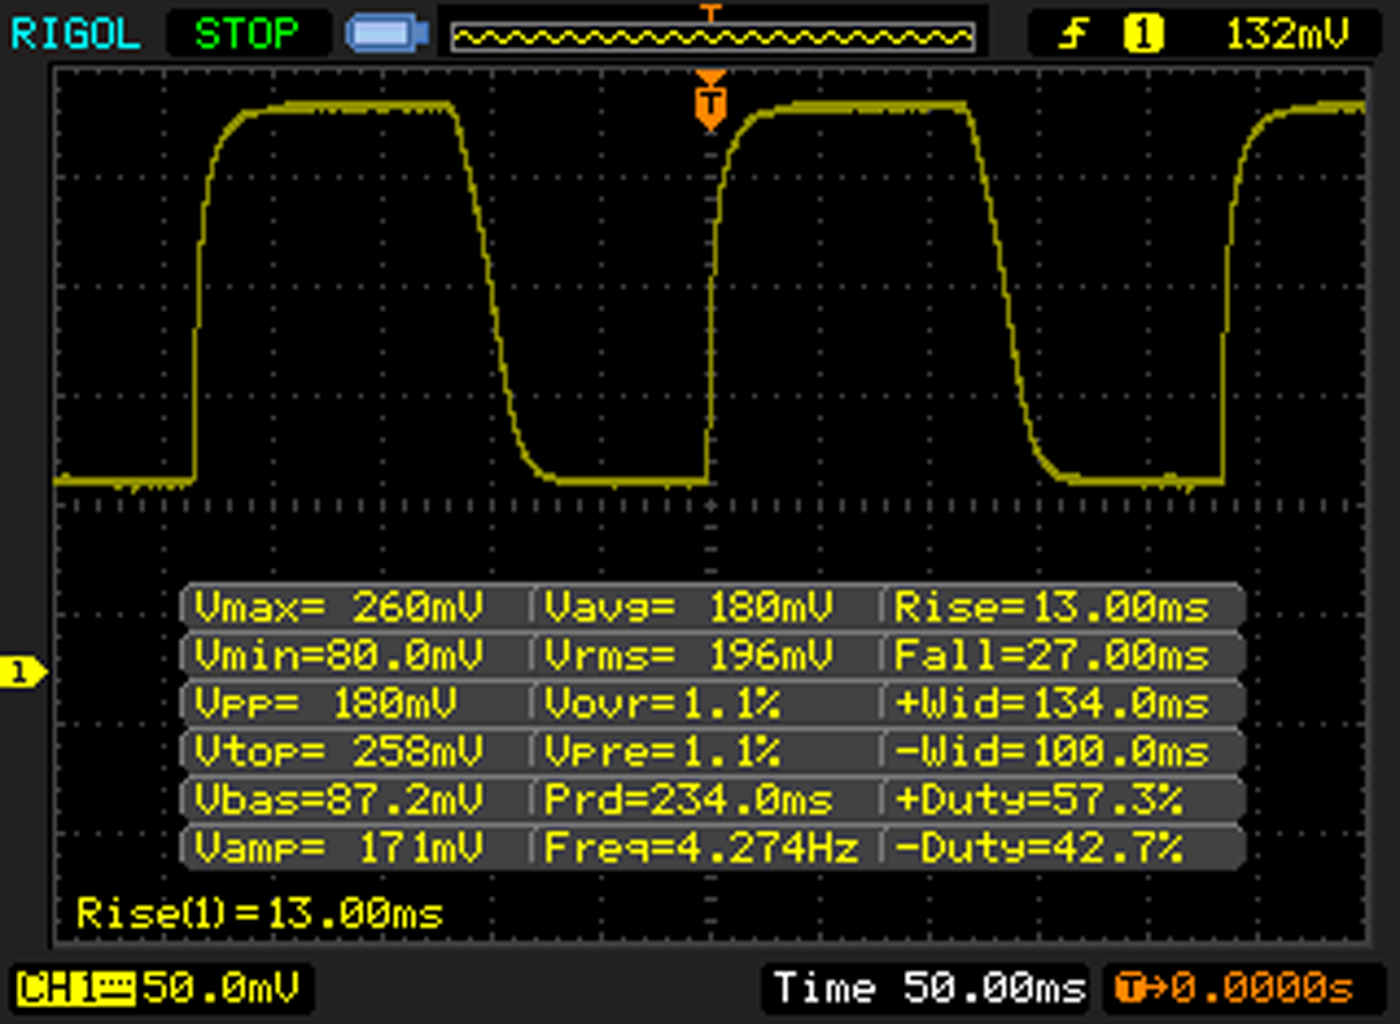Screen dimensions: 1400x1024
Task: Click the waveform memory overview bar
Action: click(712, 37)
